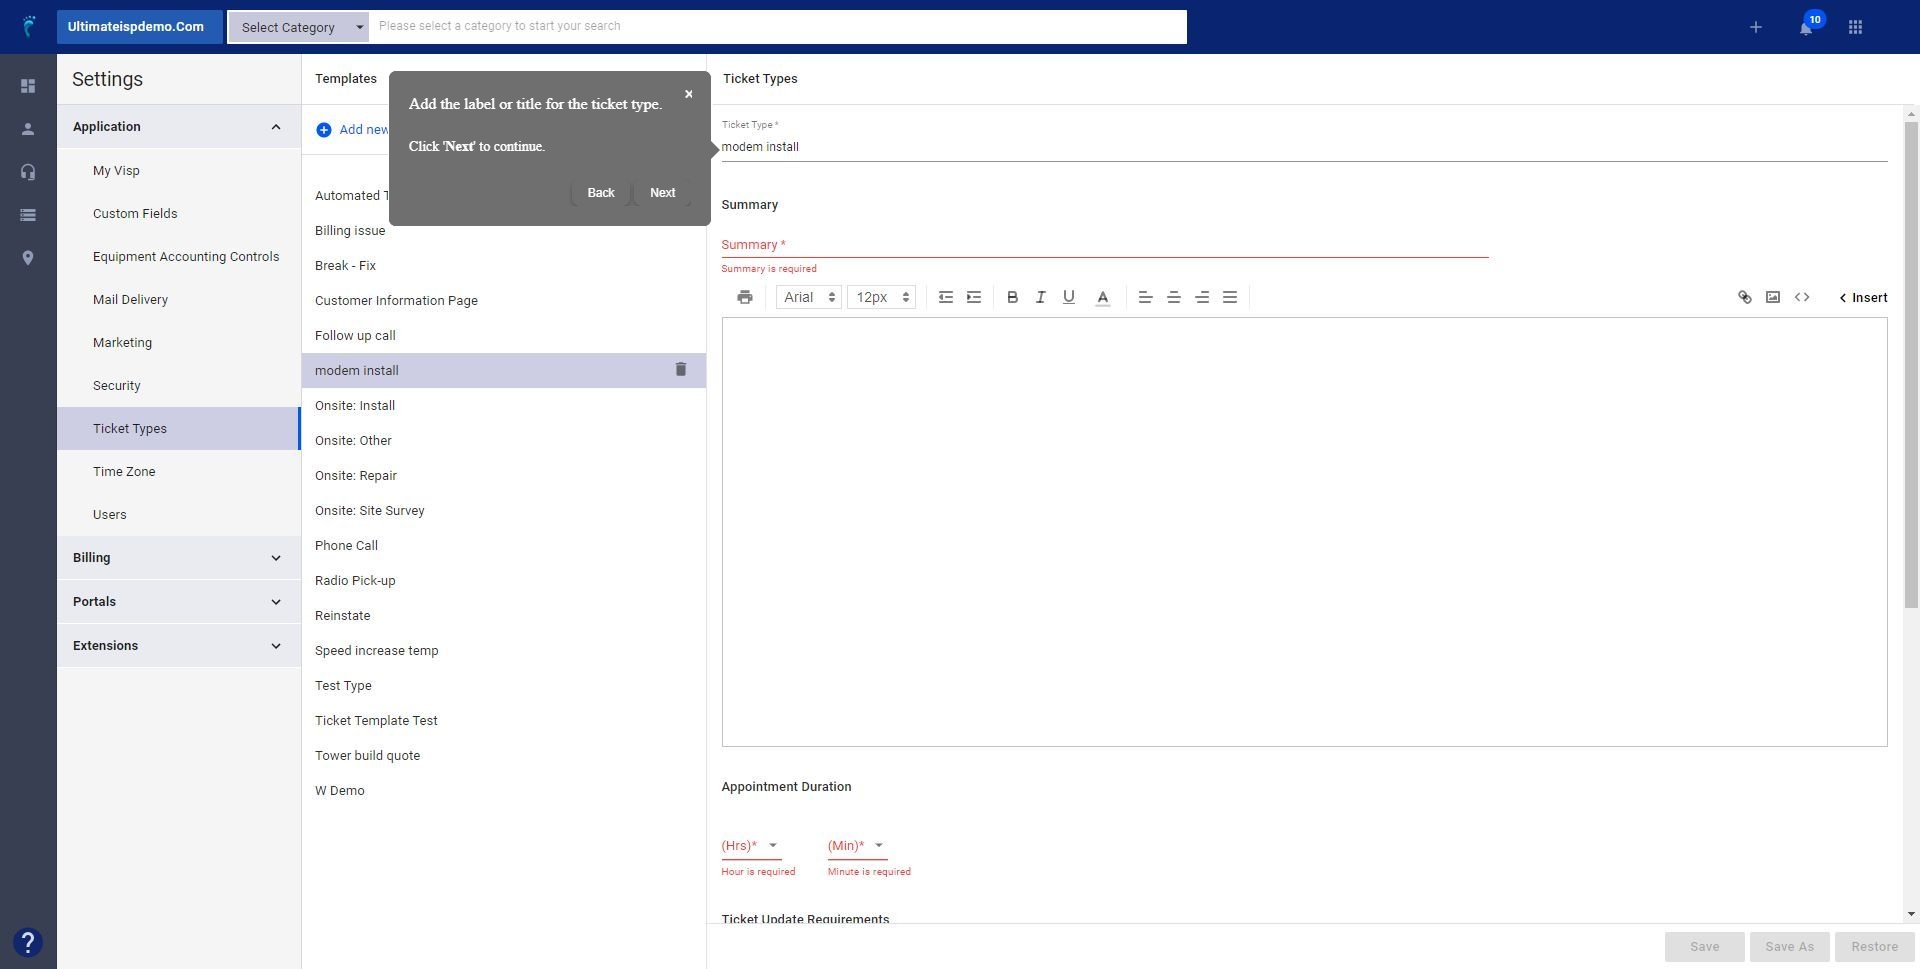Select Radio Pick-up template

503,581
